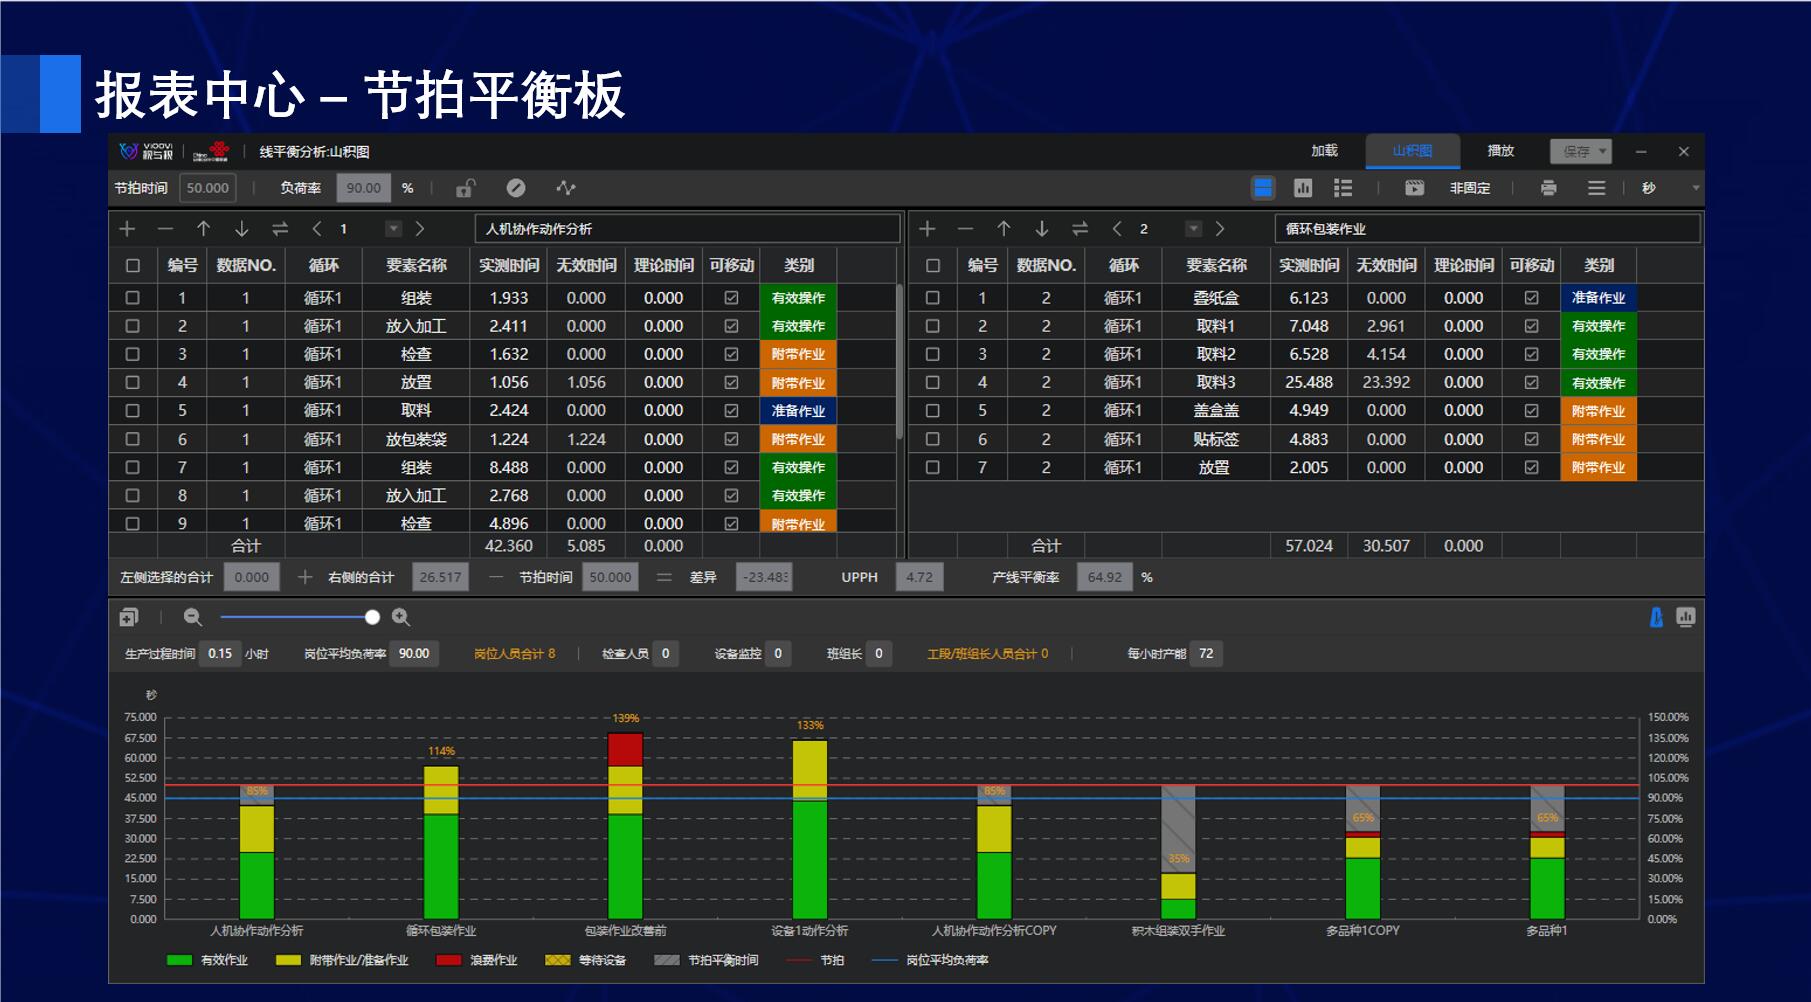
Task: Switch to the list view icon
Action: click(x=1343, y=188)
